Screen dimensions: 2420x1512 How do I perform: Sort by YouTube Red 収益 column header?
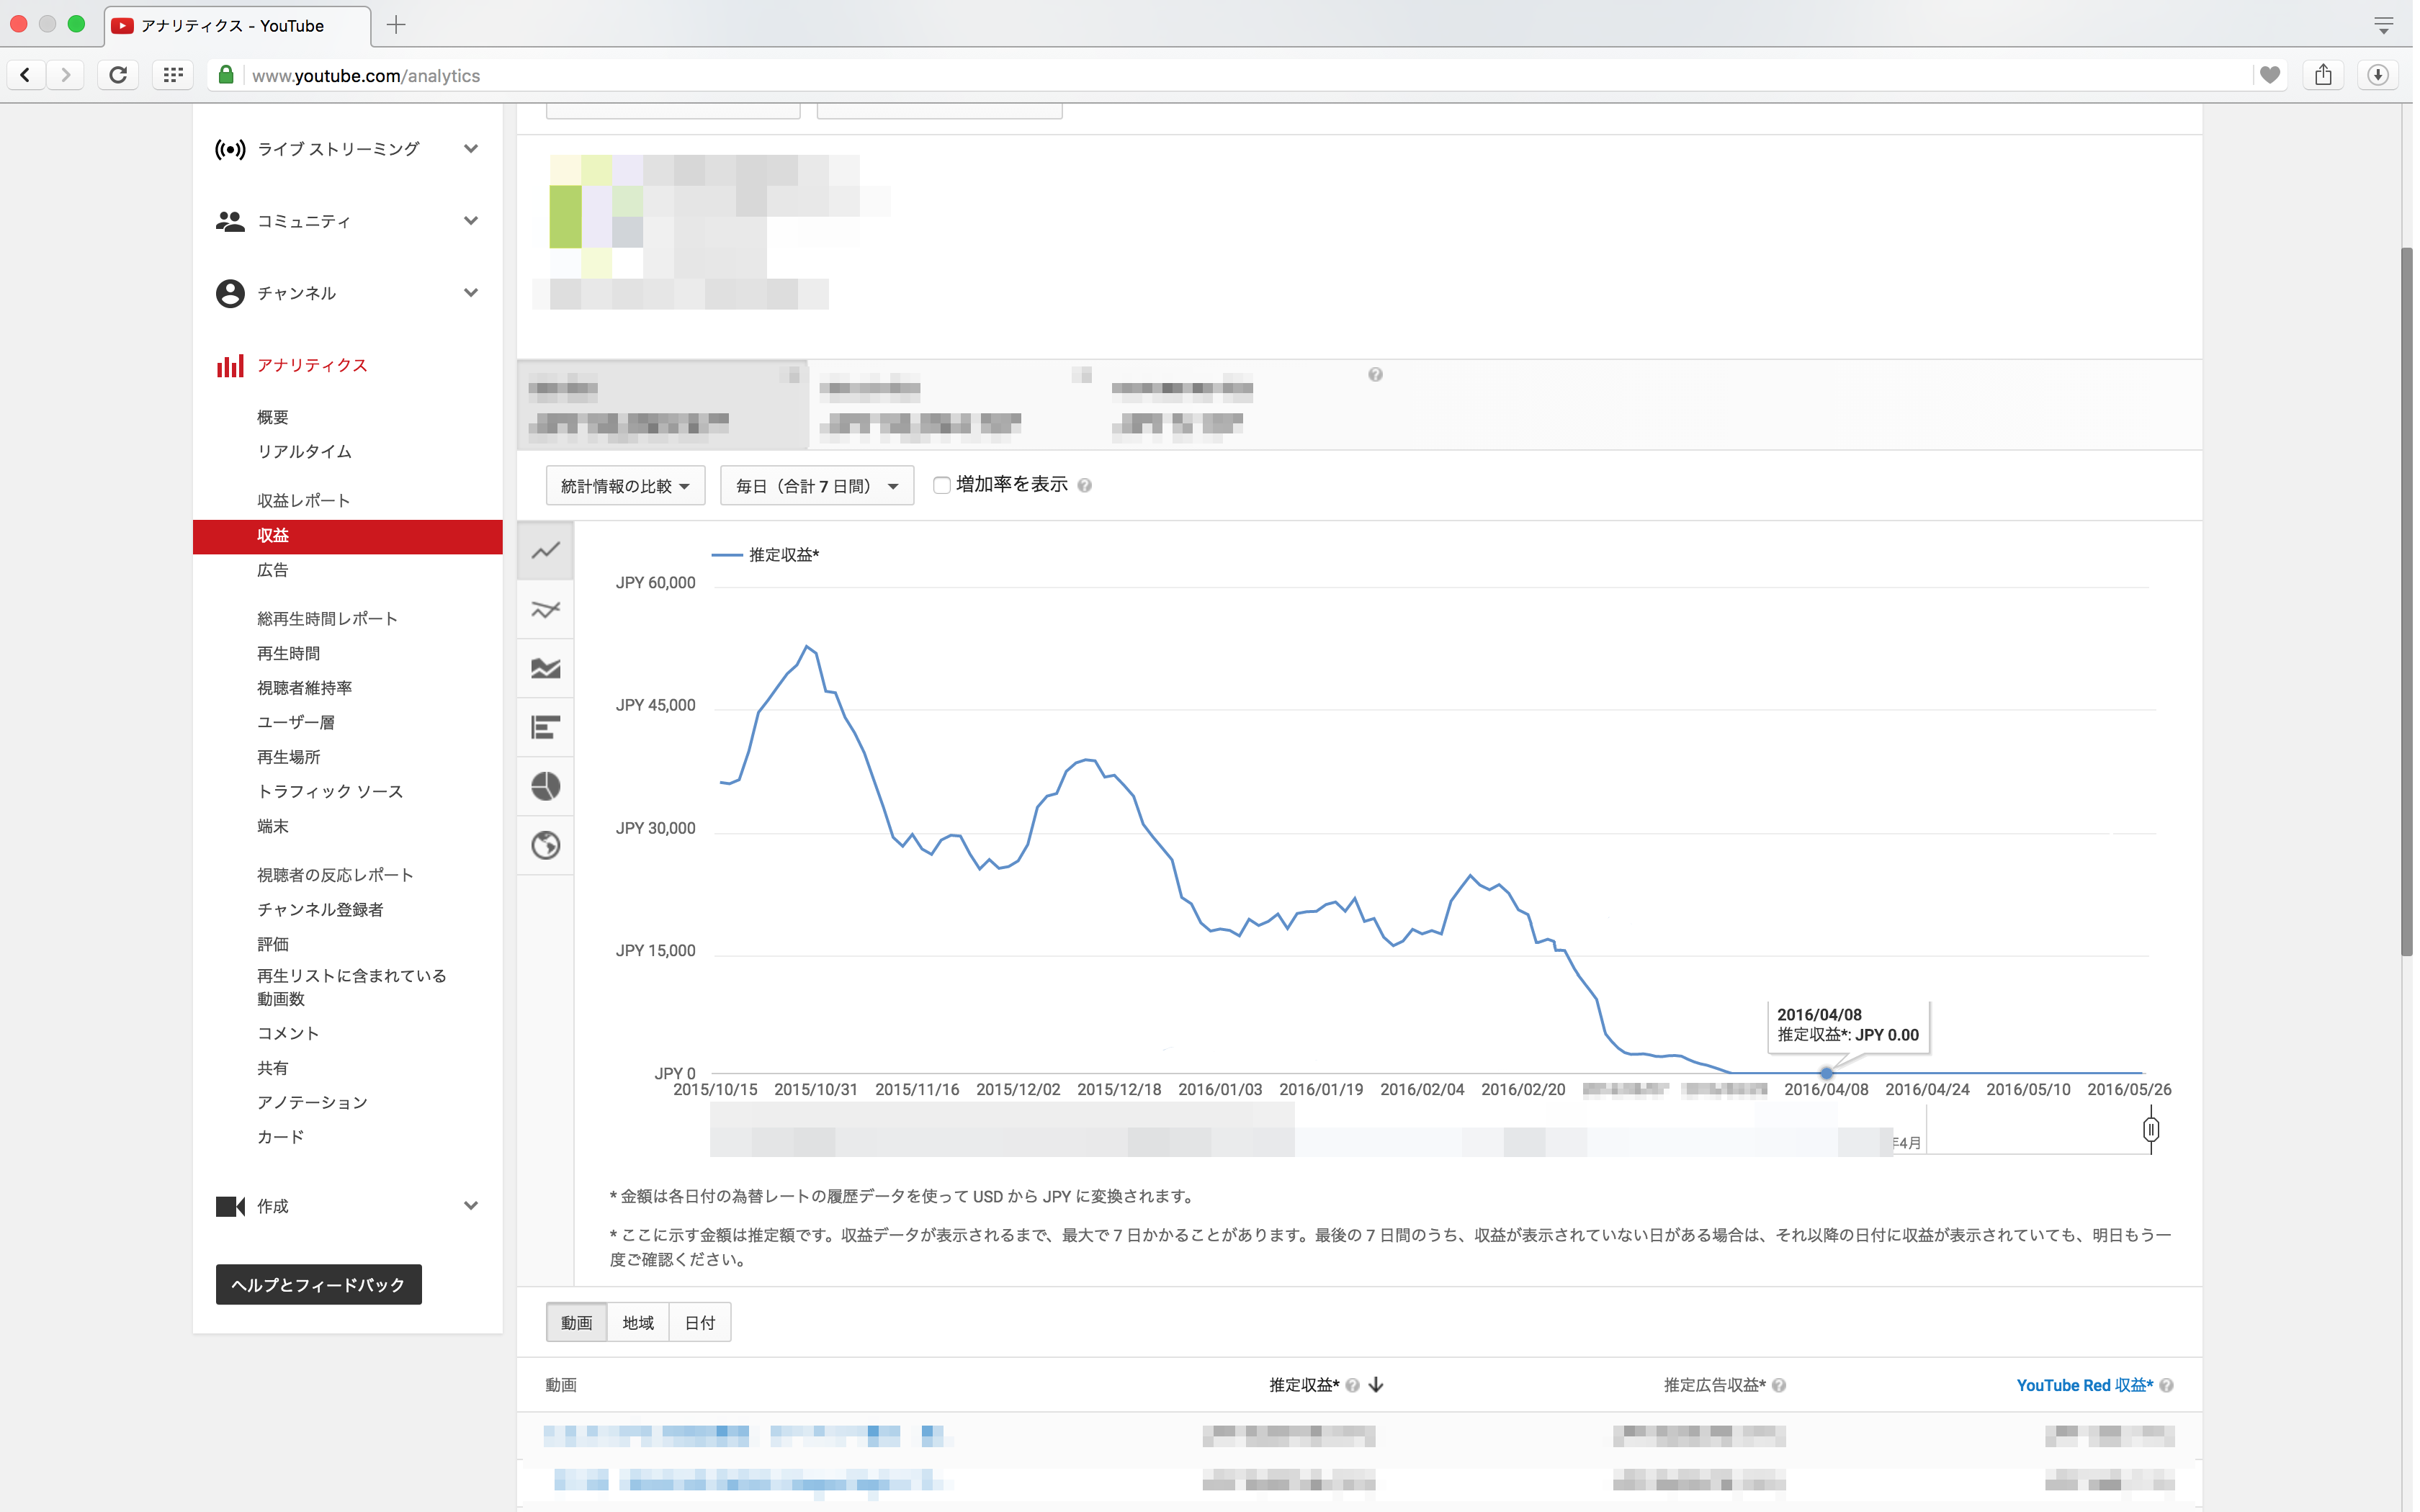point(2084,1385)
